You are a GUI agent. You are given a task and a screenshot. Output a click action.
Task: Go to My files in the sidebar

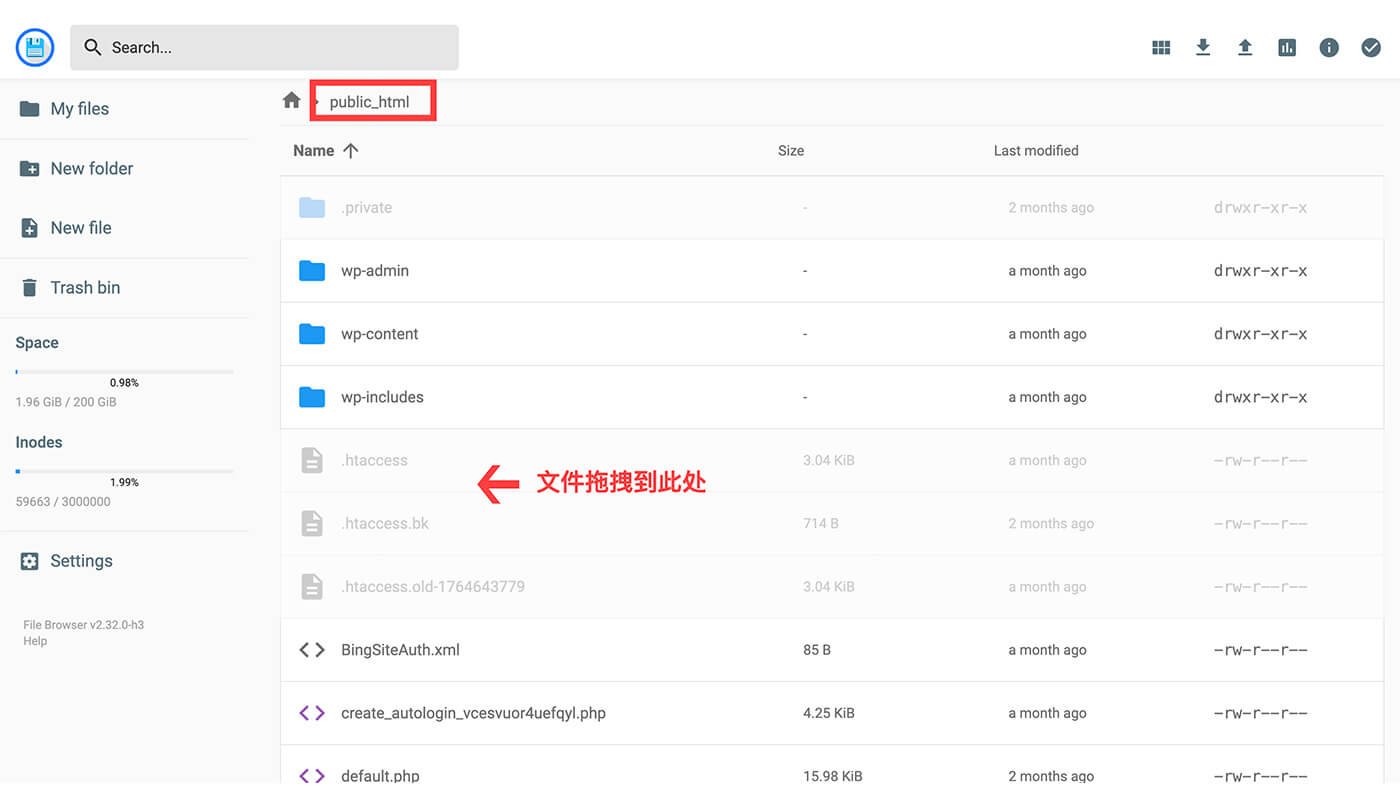click(80, 108)
